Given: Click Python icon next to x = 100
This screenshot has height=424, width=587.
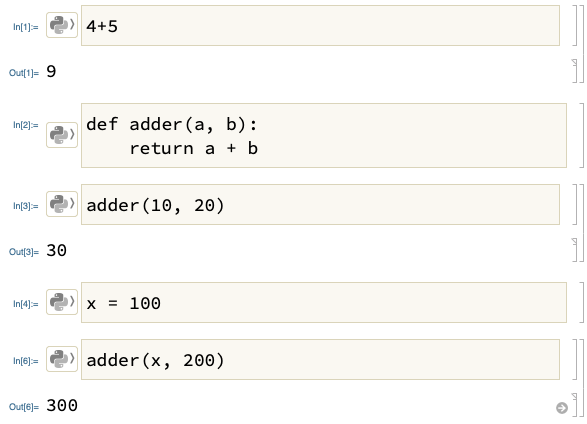Looking at the screenshot, I should point(62,302).
